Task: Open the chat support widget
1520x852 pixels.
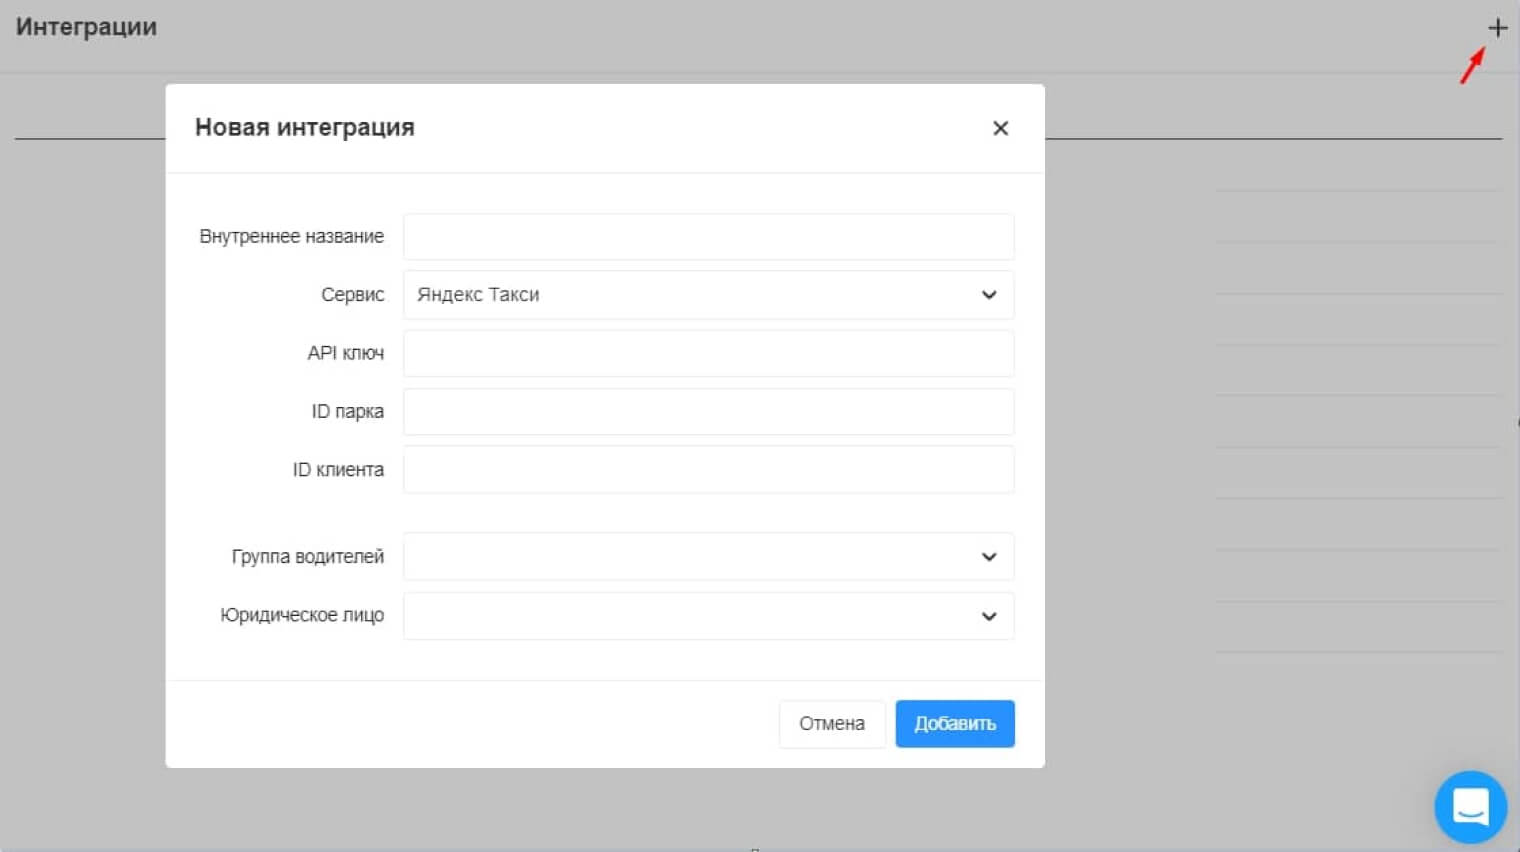Action: point(1470,806)
